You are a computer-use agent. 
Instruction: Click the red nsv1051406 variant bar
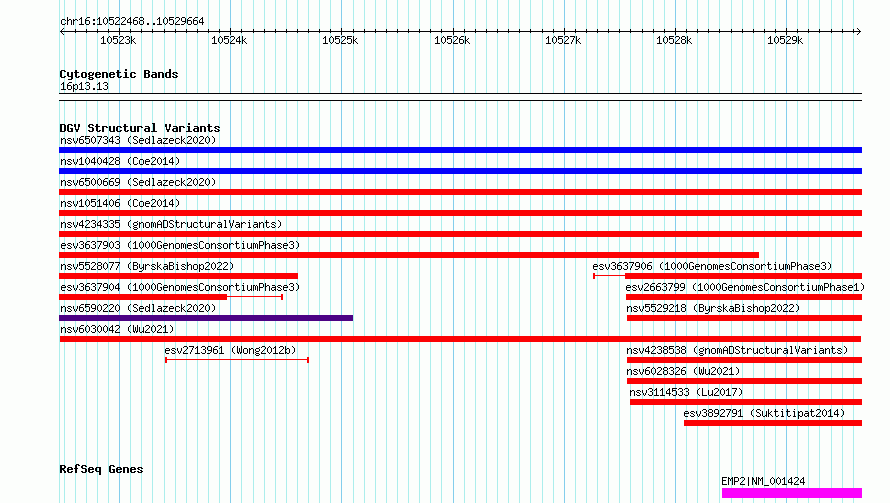(x=460, y=213)
